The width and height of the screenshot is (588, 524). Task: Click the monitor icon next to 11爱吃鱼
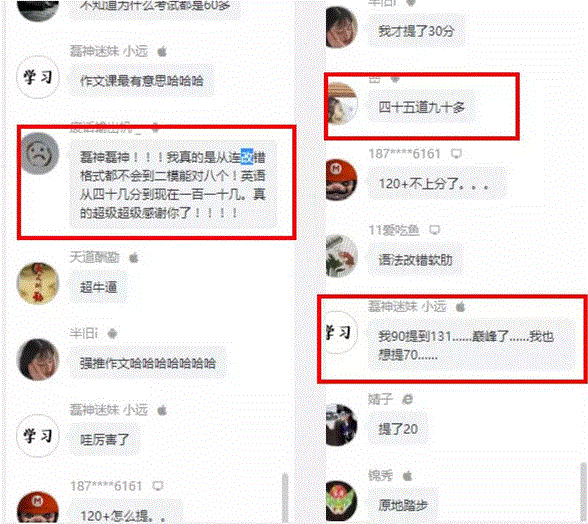[x=435, y=230]
